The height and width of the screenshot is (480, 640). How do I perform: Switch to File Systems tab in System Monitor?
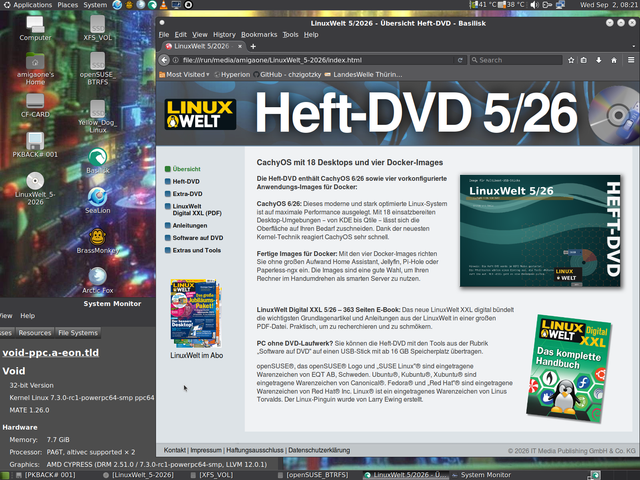(78, 333)
